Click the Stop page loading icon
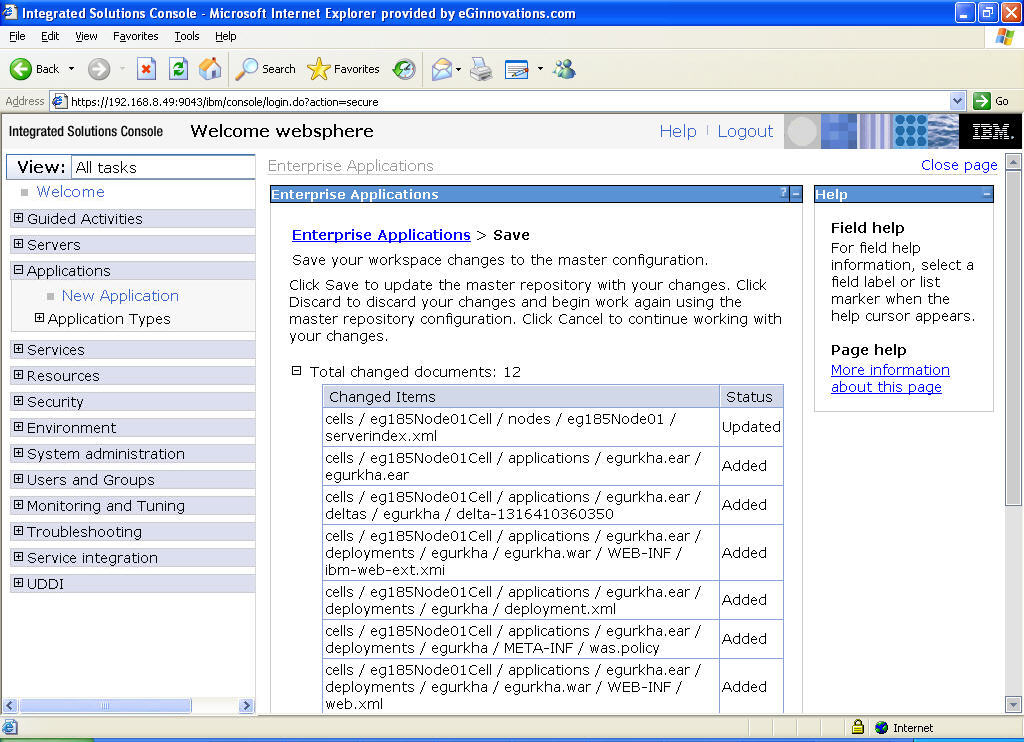The height and width of the screenshot is (742, 1024). click(x=146, y=69)
